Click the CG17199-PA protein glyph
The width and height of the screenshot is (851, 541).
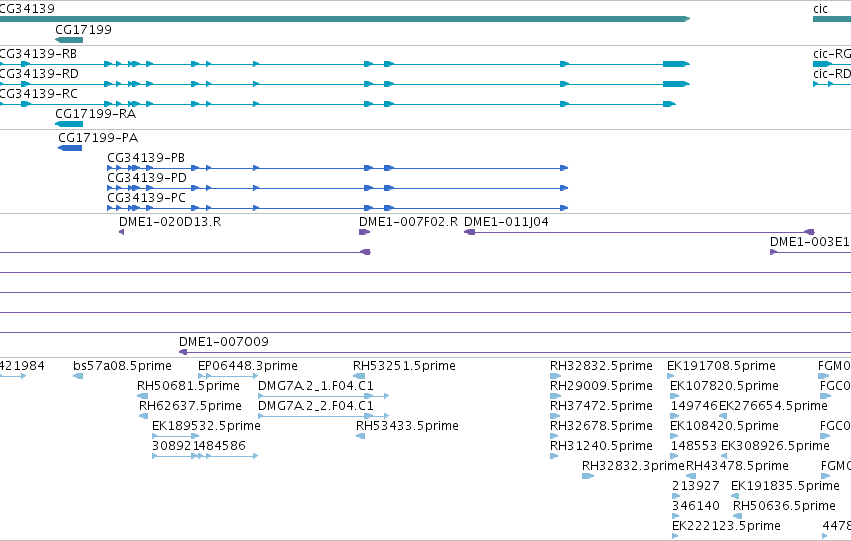[x=70, y=148]
